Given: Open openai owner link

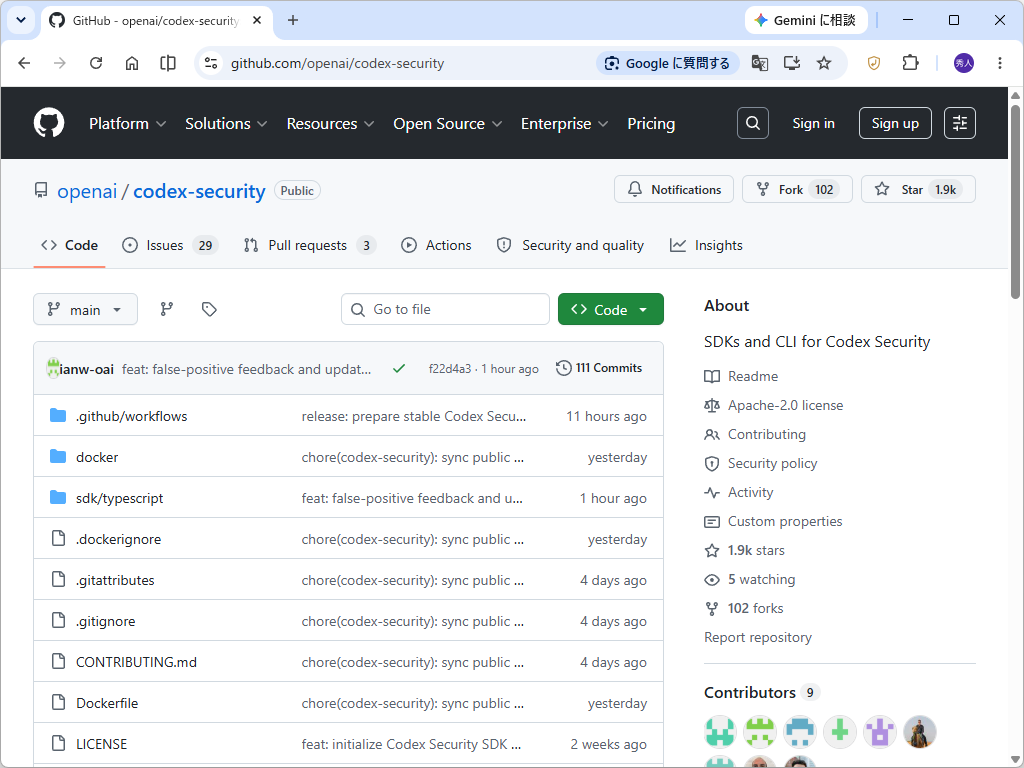Looking at the screenshot, I should click(x=87, y=191).
